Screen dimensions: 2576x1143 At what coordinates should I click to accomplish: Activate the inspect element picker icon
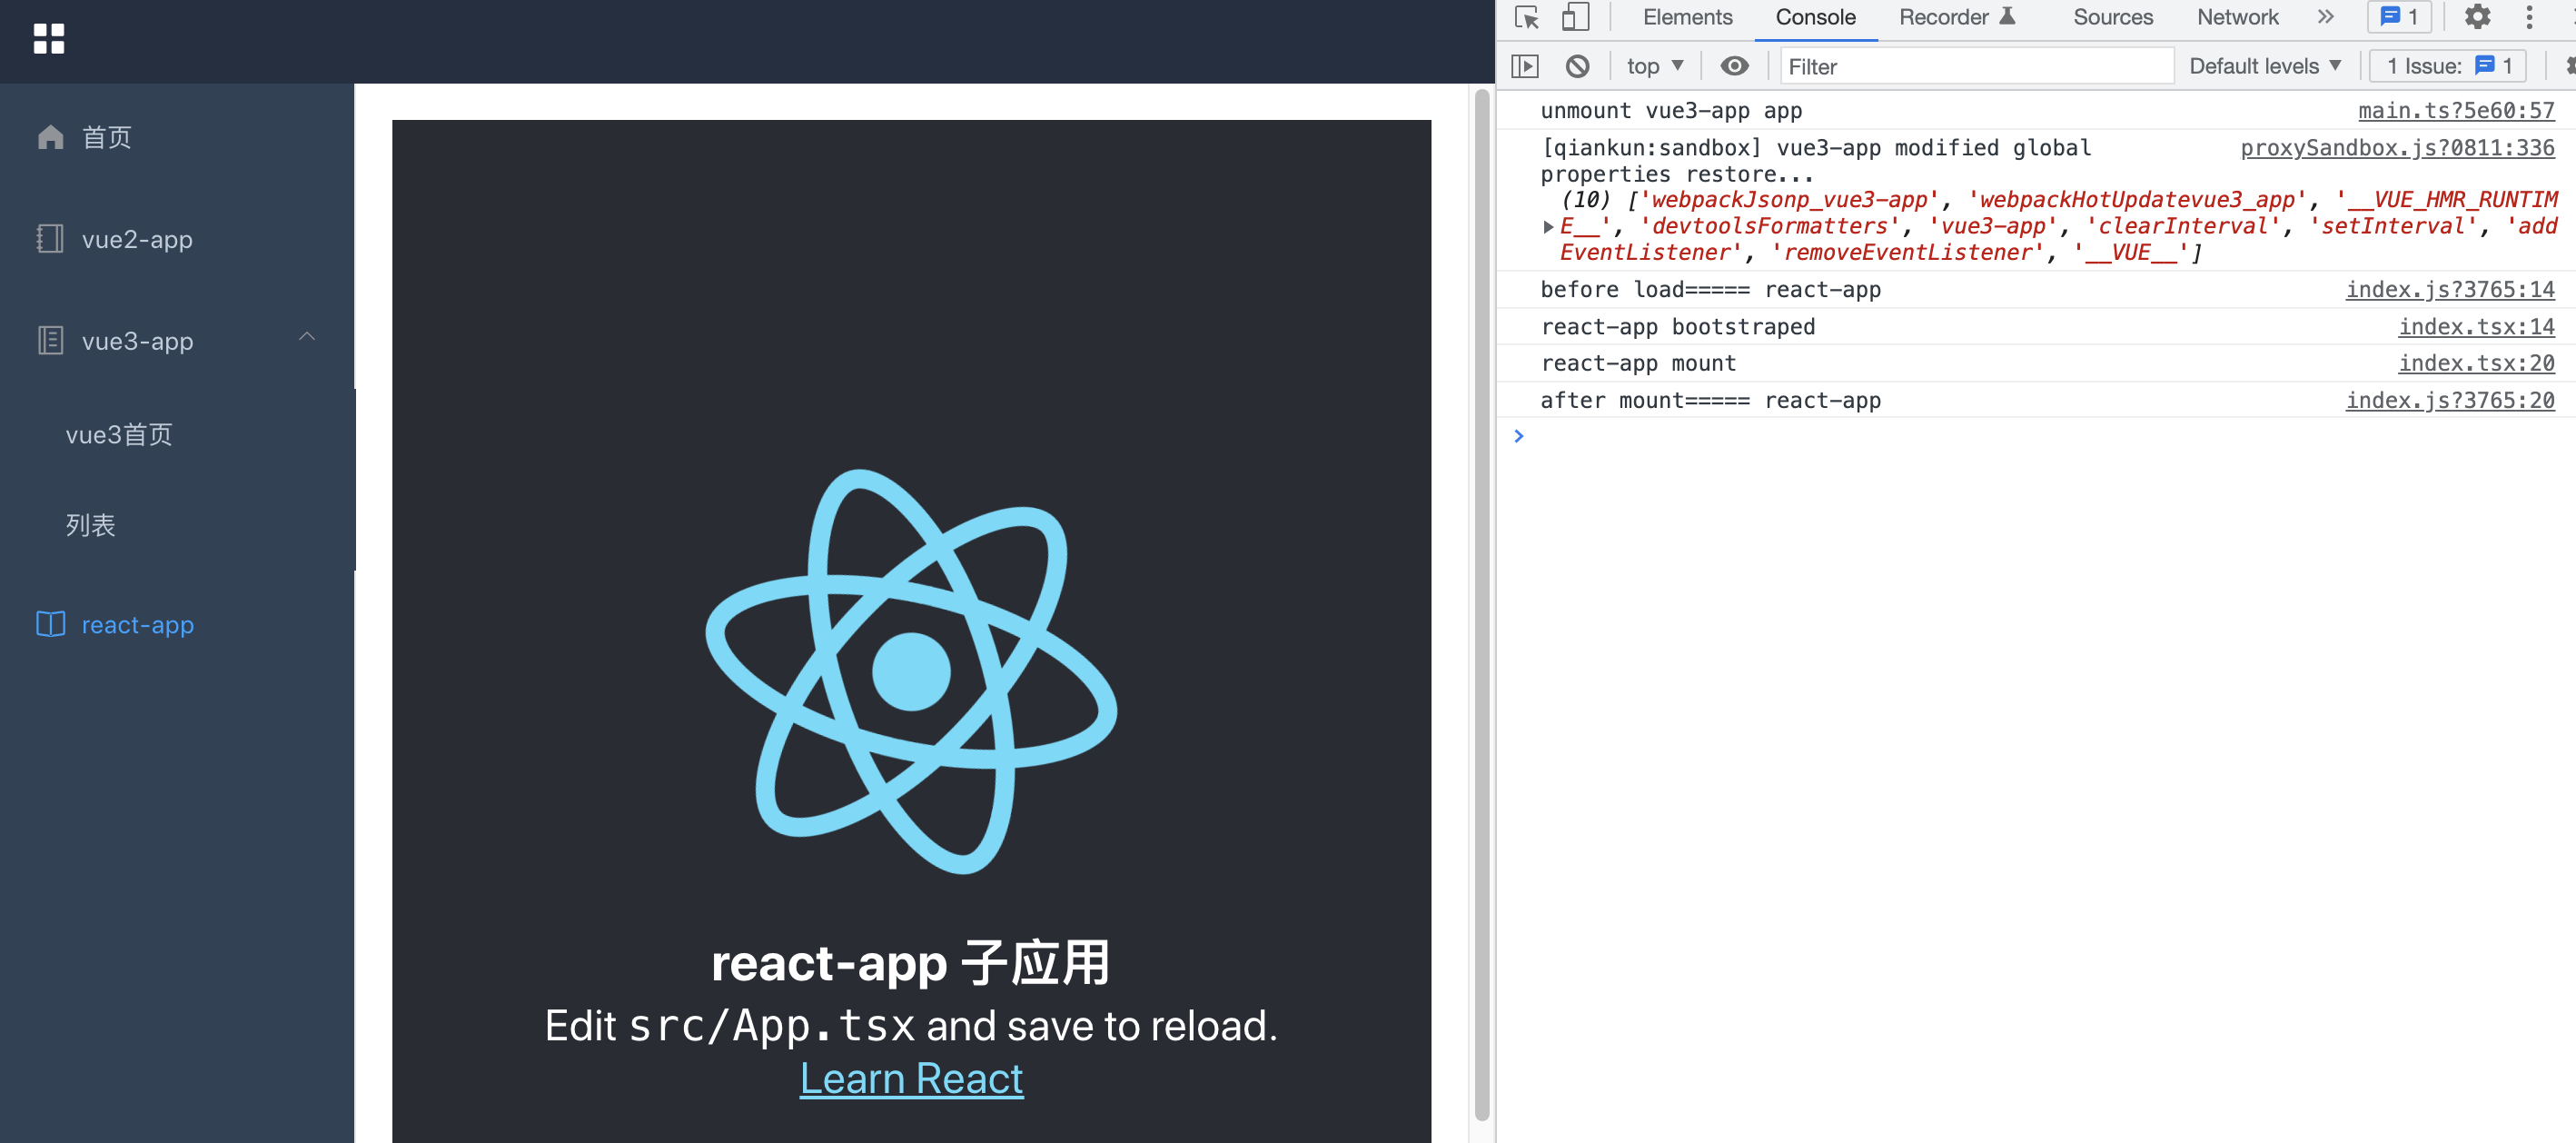[1527, 17]
